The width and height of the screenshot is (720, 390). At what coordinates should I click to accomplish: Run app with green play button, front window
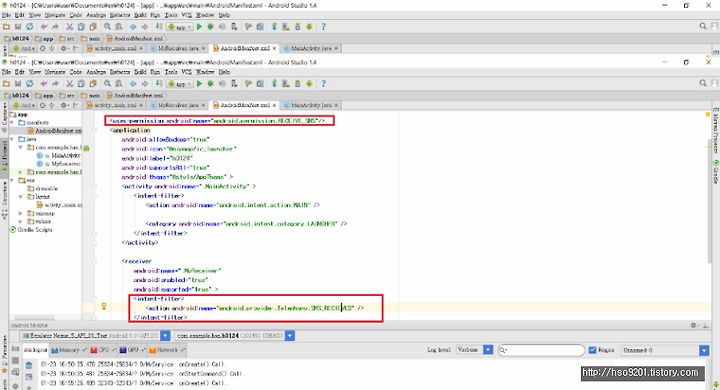click(199, 84)
